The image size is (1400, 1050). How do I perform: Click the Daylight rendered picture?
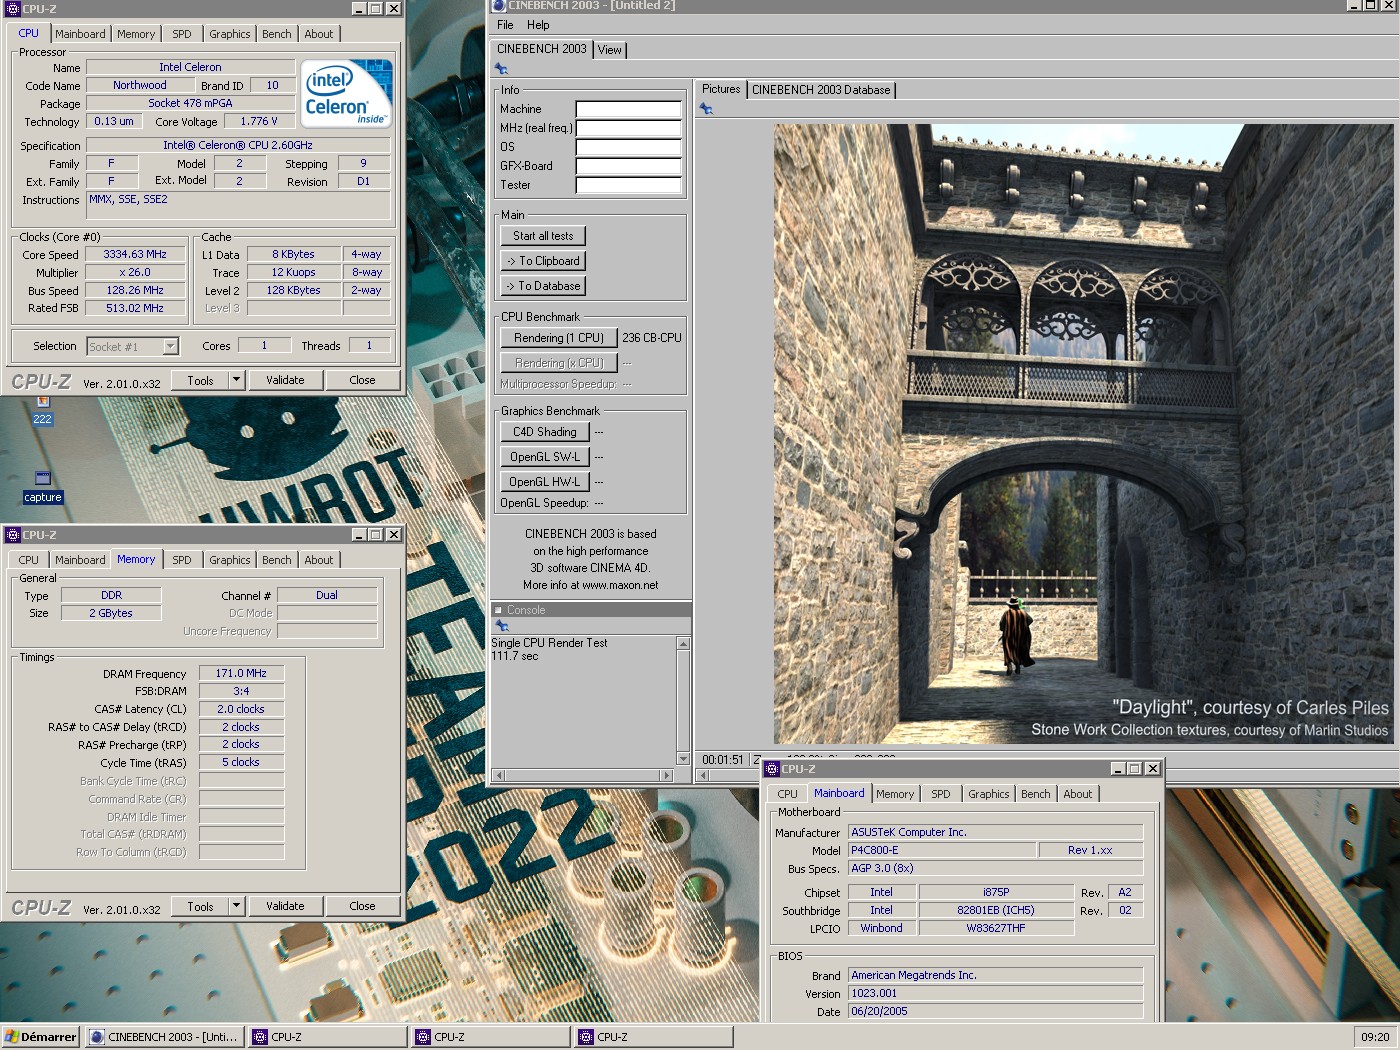[1084, 433]
